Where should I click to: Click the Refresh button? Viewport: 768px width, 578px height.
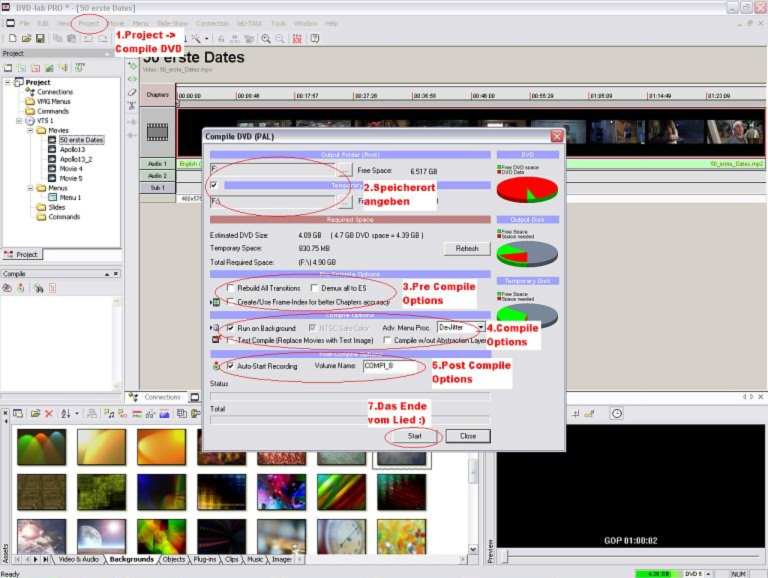pos(466,248)
